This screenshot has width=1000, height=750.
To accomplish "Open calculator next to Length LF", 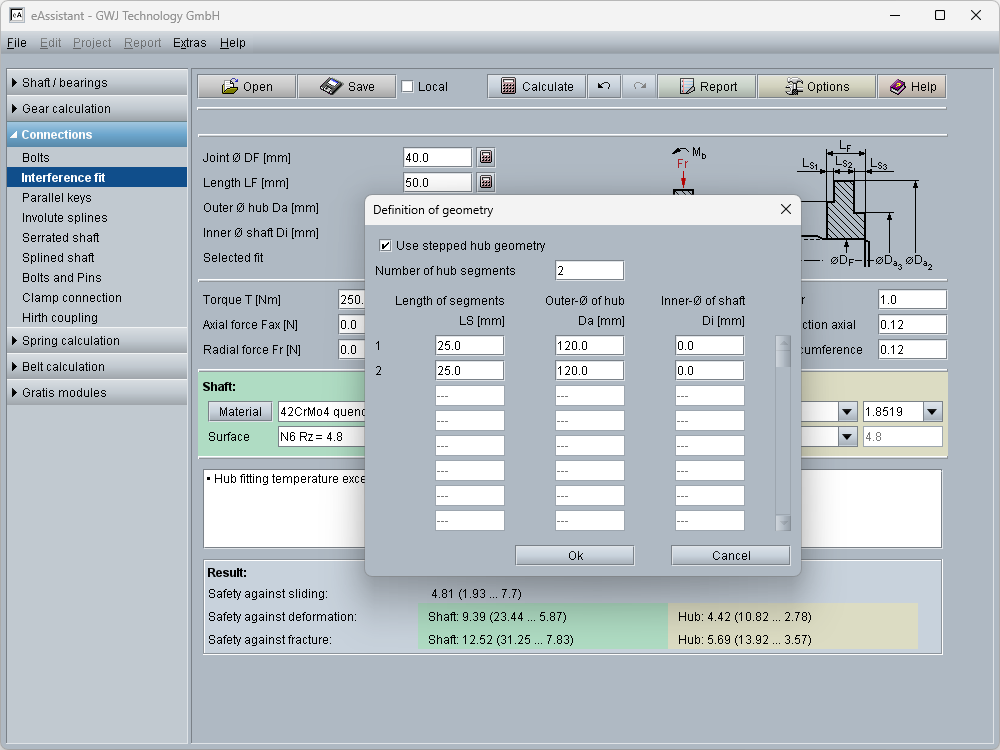I will coord(486,183).
